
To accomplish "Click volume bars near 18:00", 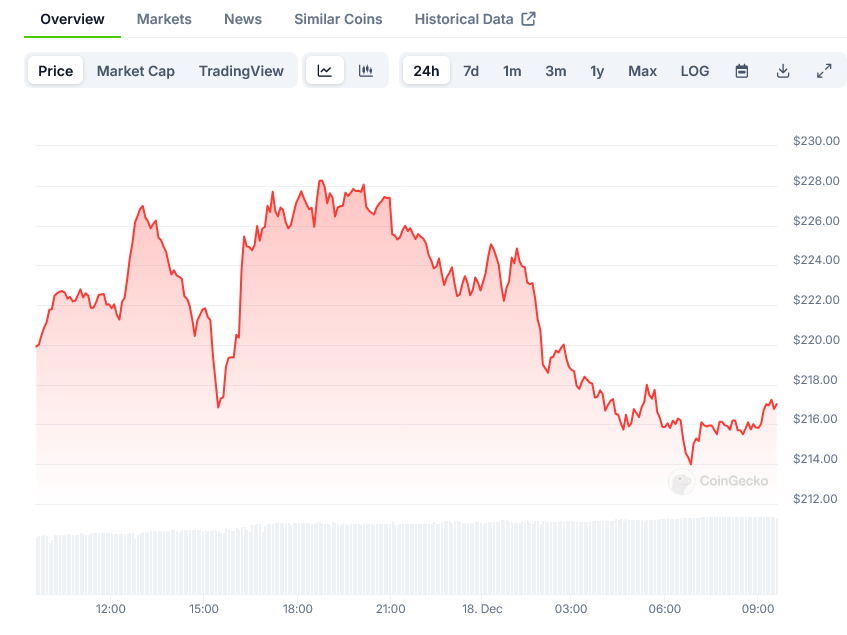I will pos(298,558).
